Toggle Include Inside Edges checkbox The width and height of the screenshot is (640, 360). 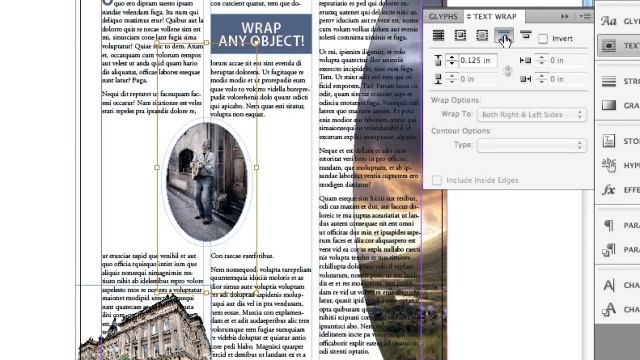437,180
